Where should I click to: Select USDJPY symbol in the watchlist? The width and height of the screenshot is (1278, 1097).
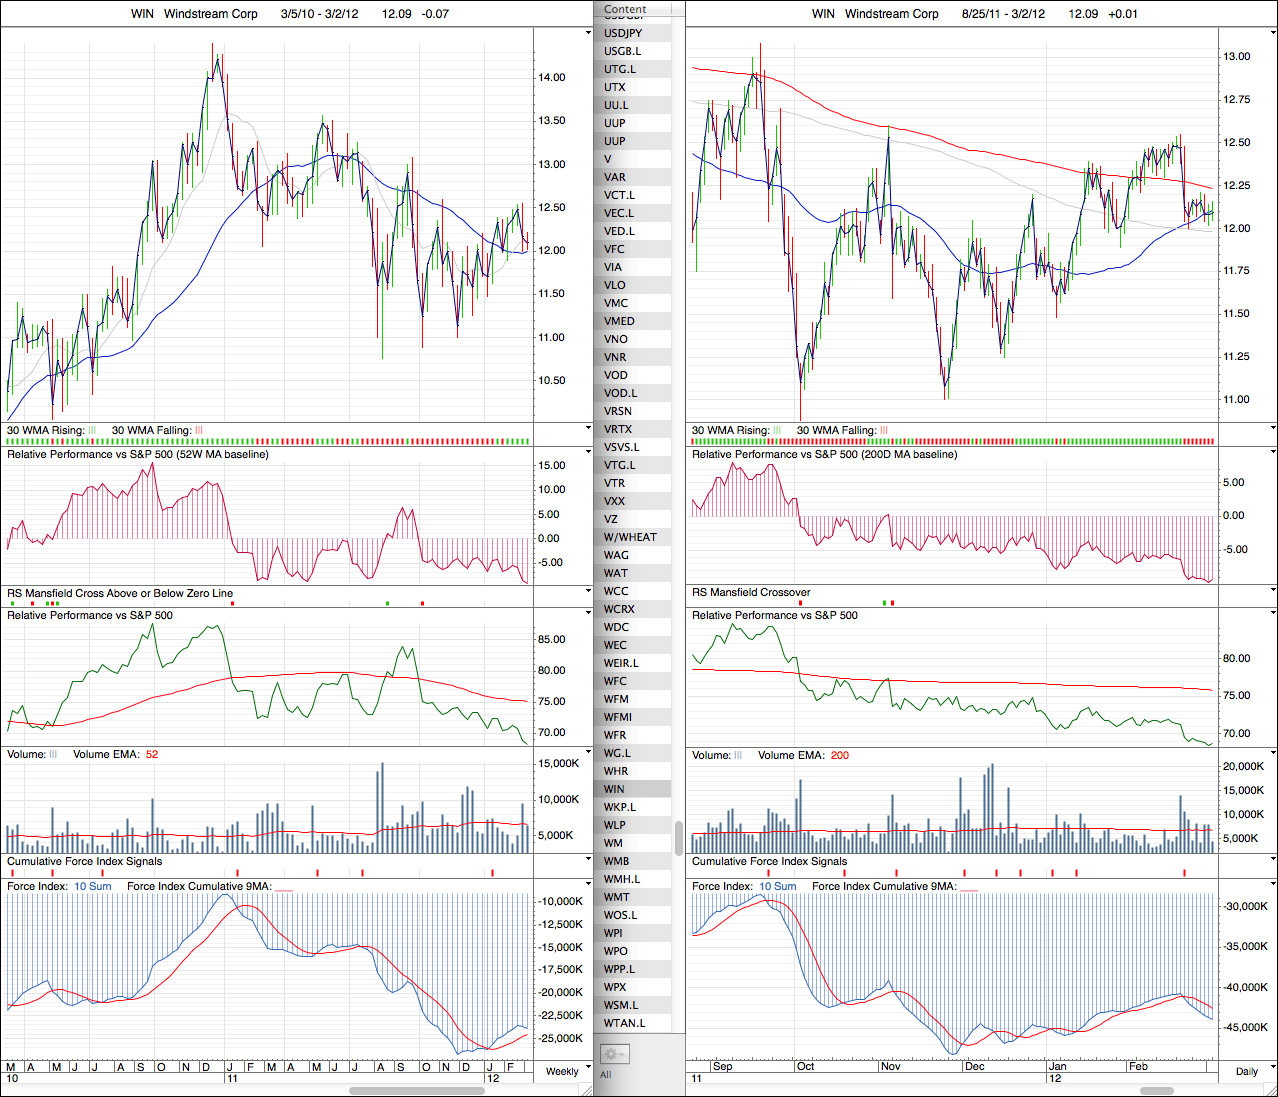pyautogui.click(x=623, y=33)
